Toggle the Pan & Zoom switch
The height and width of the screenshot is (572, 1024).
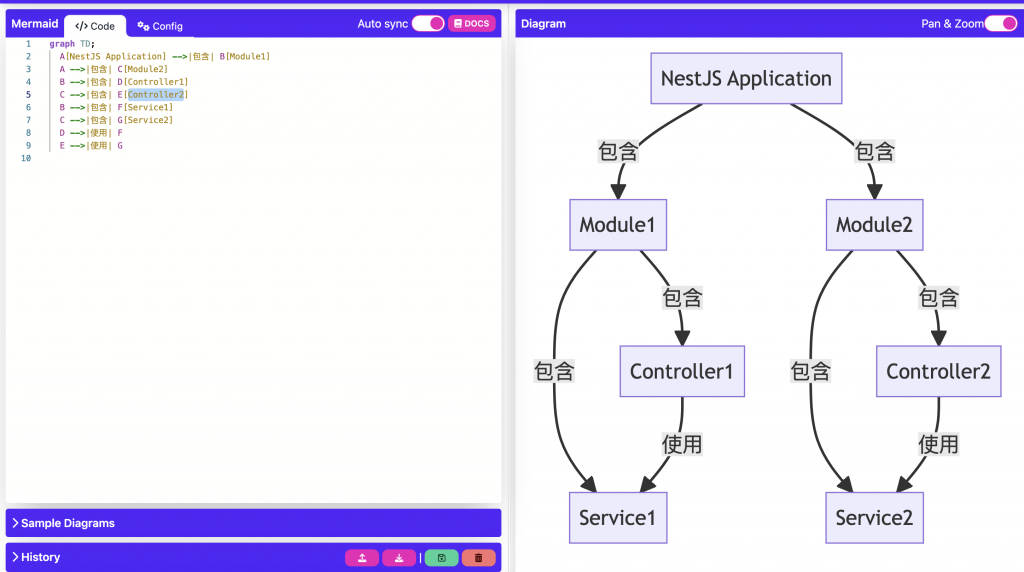pos(1000,24)
